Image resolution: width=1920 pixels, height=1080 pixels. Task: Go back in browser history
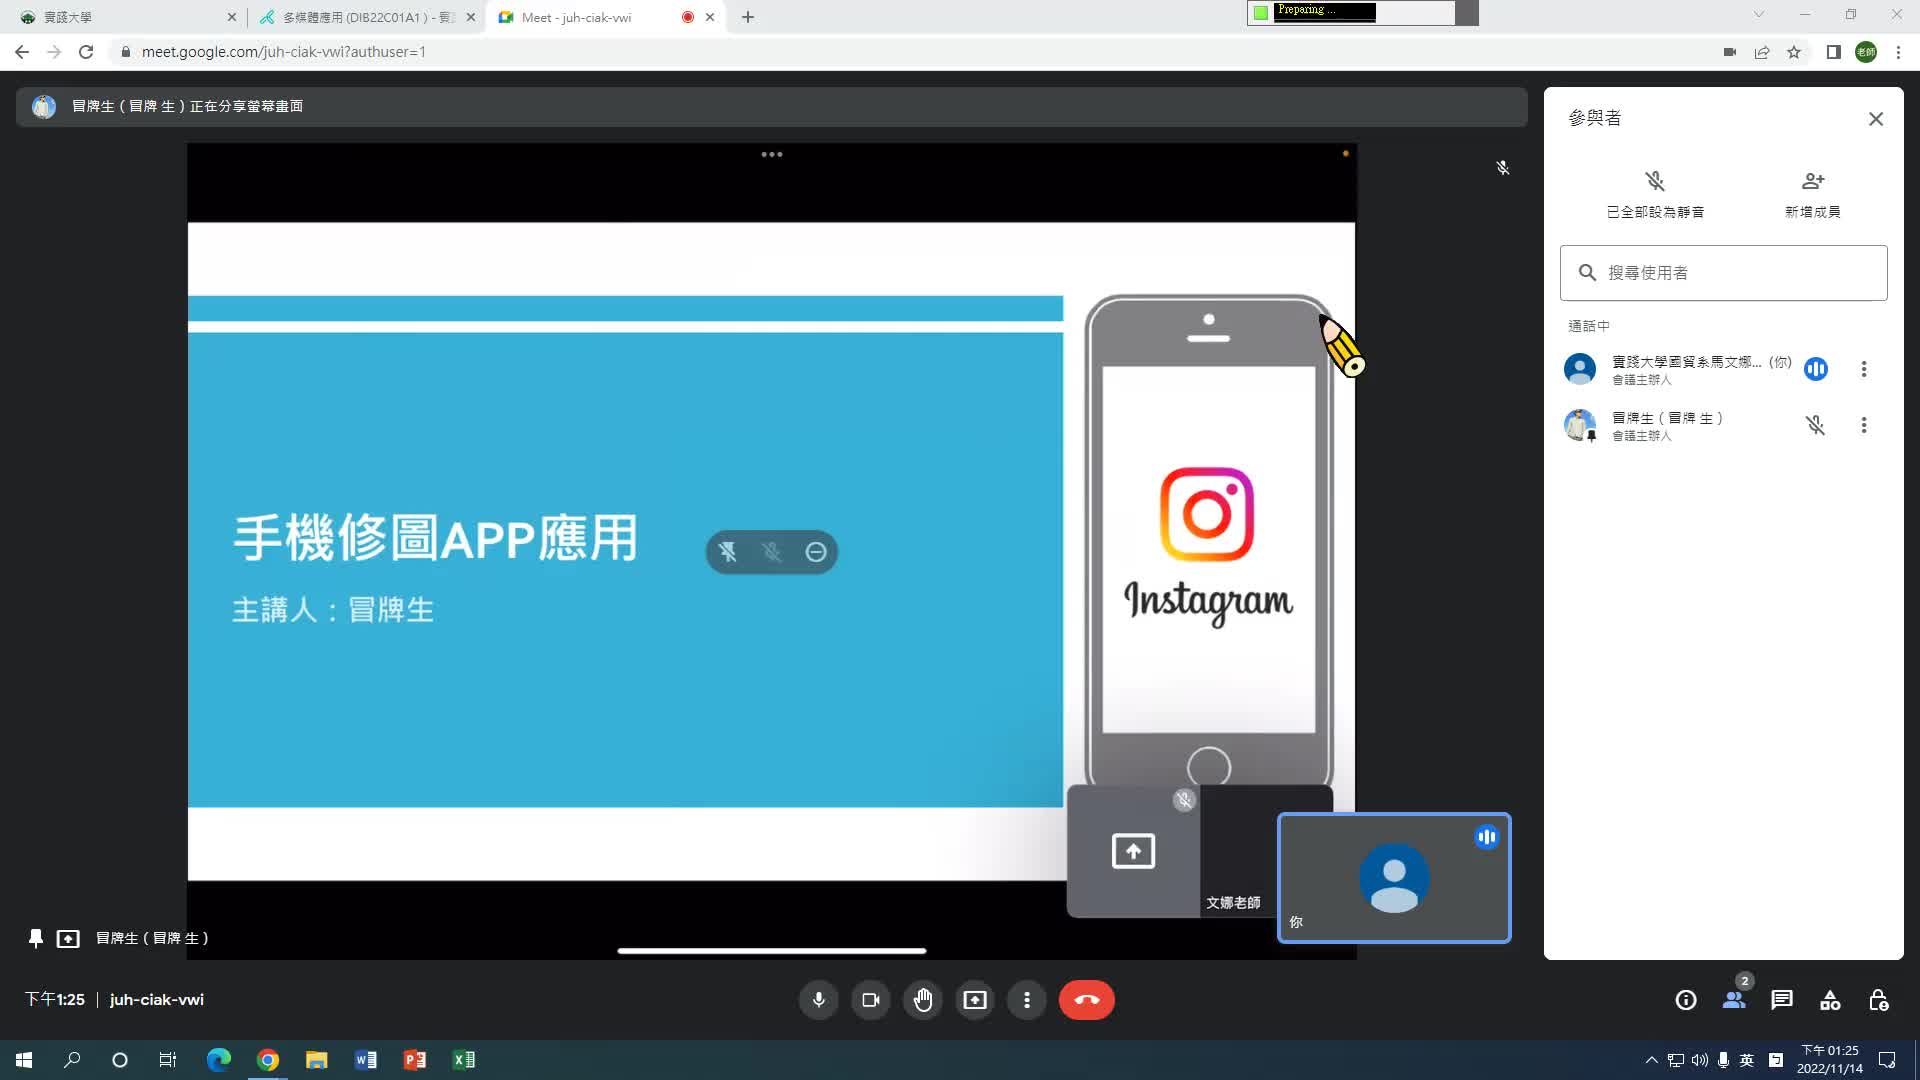click(x=22, y=52)
